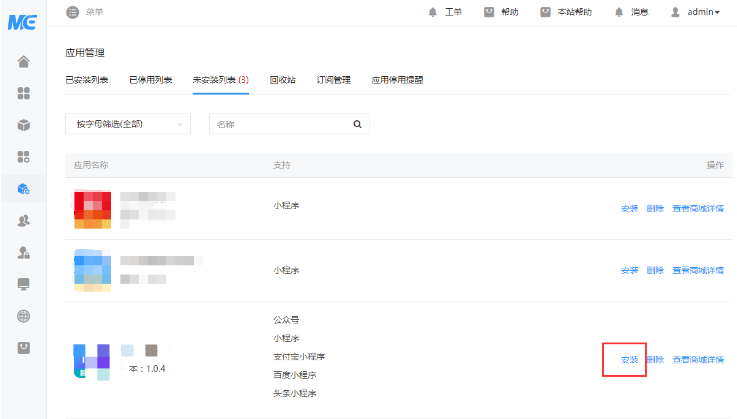Open the admin user dropdown
Viewport: 737px width, 419px height.
point(696,12)
